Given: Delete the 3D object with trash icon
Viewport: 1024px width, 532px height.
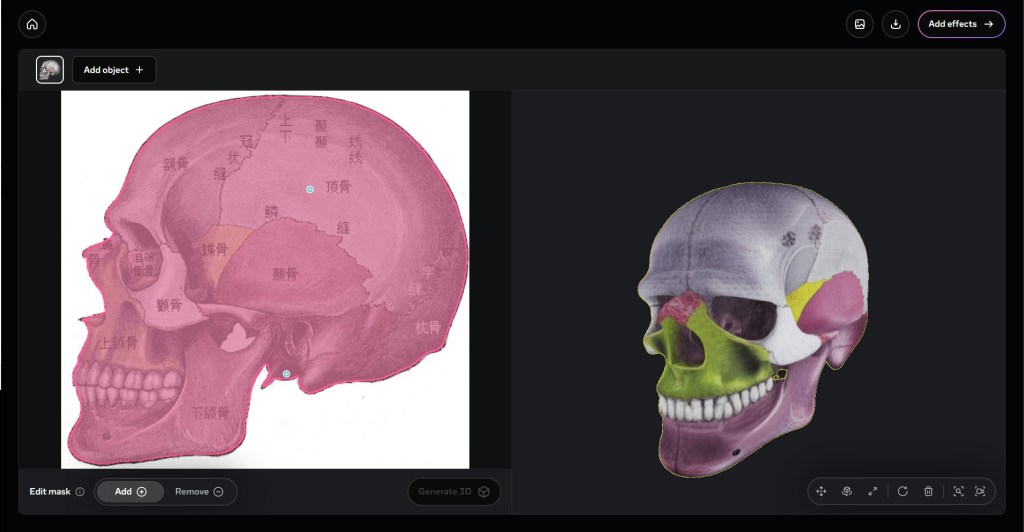Looking at the screenshot, I should pyautogui.click(x=929, y=491).
